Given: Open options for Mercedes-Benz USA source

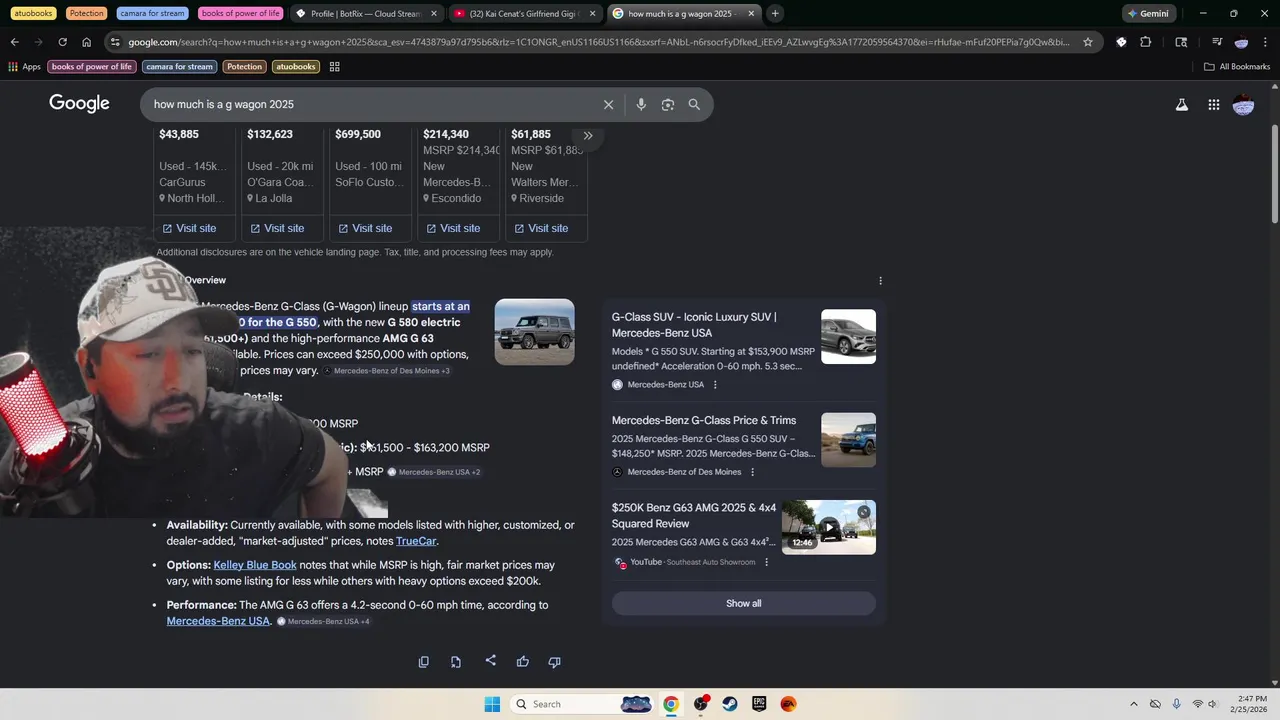Looking at the screenshot, I should [x=715, y=385].
